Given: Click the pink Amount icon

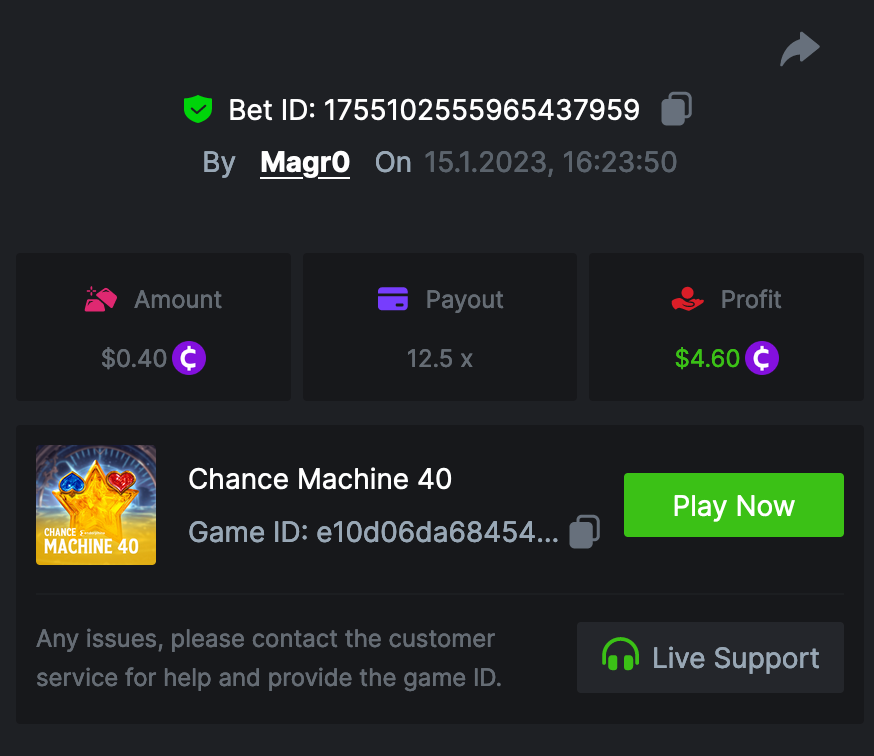Looking at the screenshot, I should tap(102, 299).
